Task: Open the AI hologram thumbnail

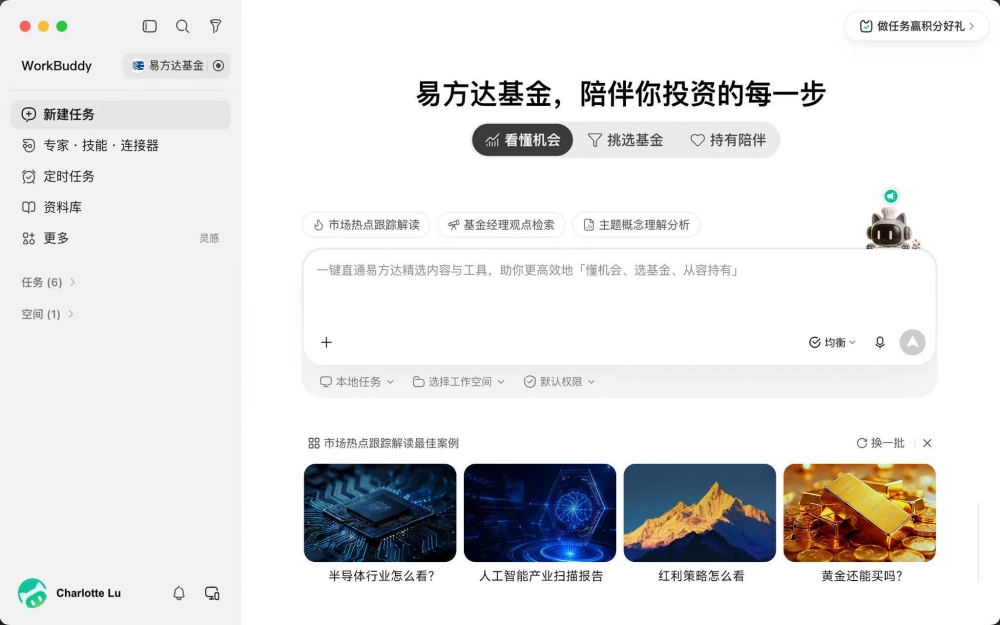Action: click(540, 513)
